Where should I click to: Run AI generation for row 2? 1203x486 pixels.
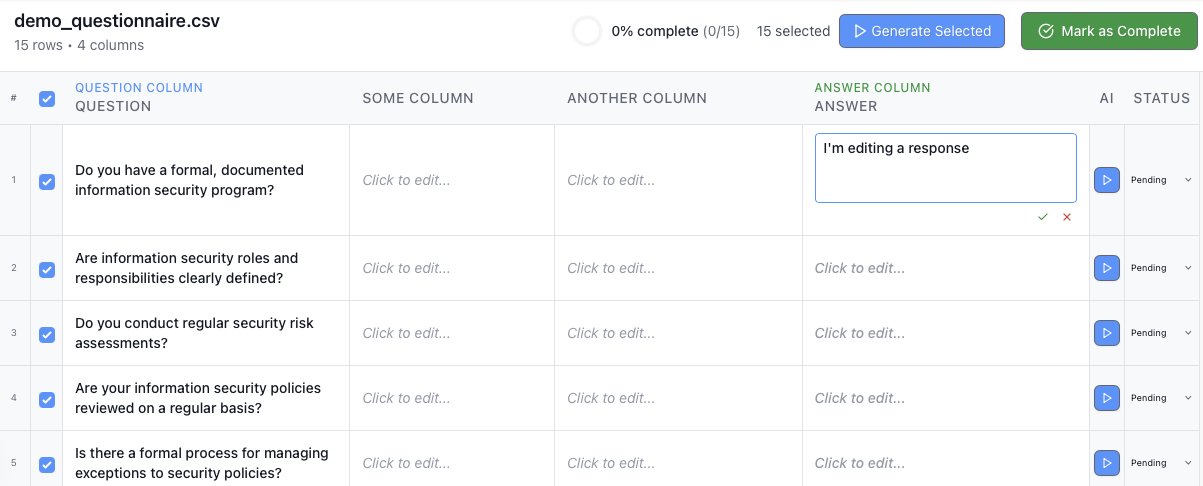pos(1106,268)
